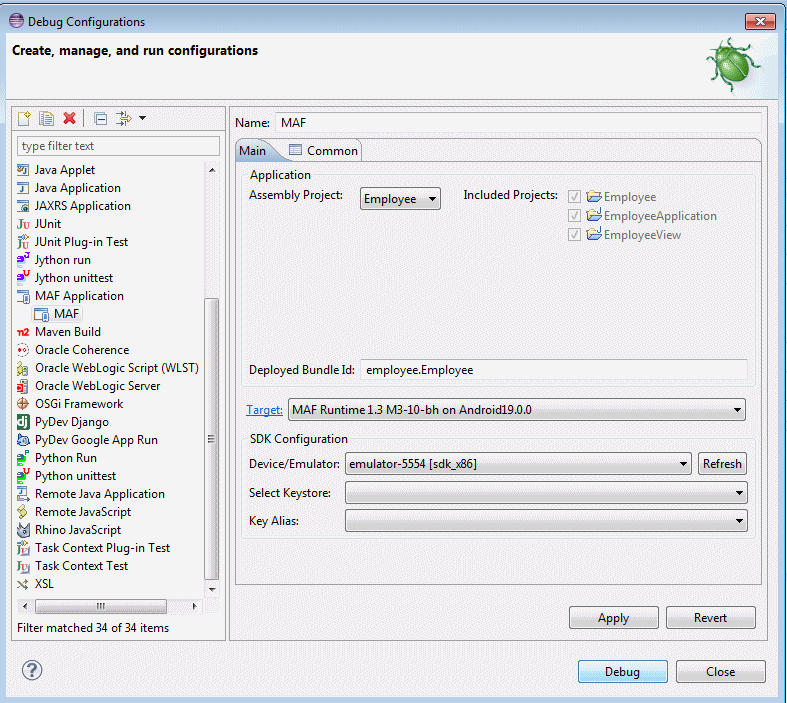This screenshot has width=787, height=703.
Task: Click the Filter launch configurations icon
Action: click(x=123, y=118)
